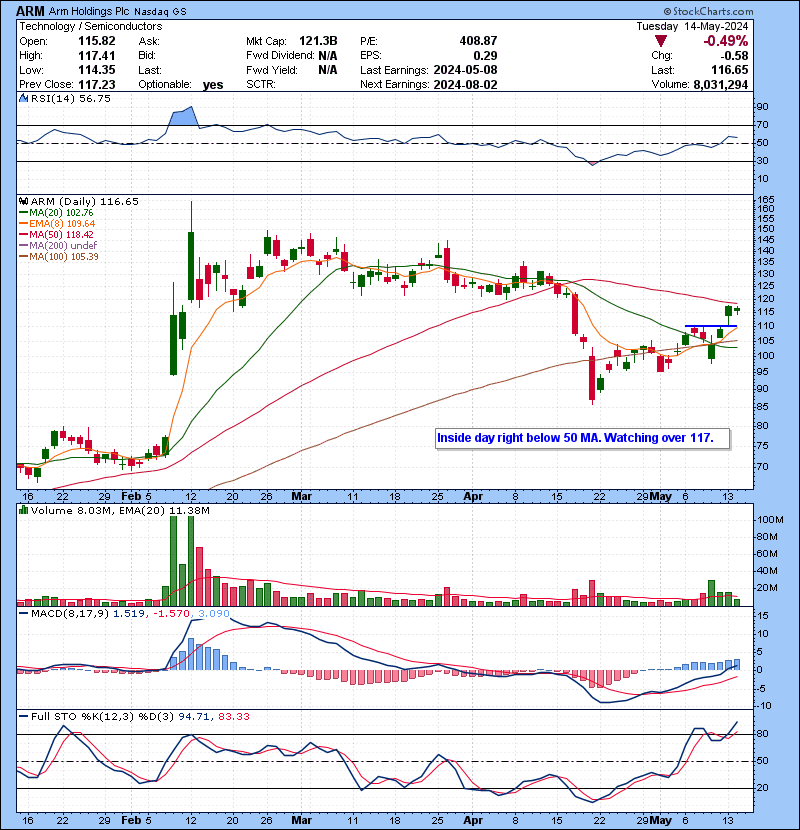Select the High value 117.41
The height and width of the screenshot is (830, 800).
click(96, 56)
